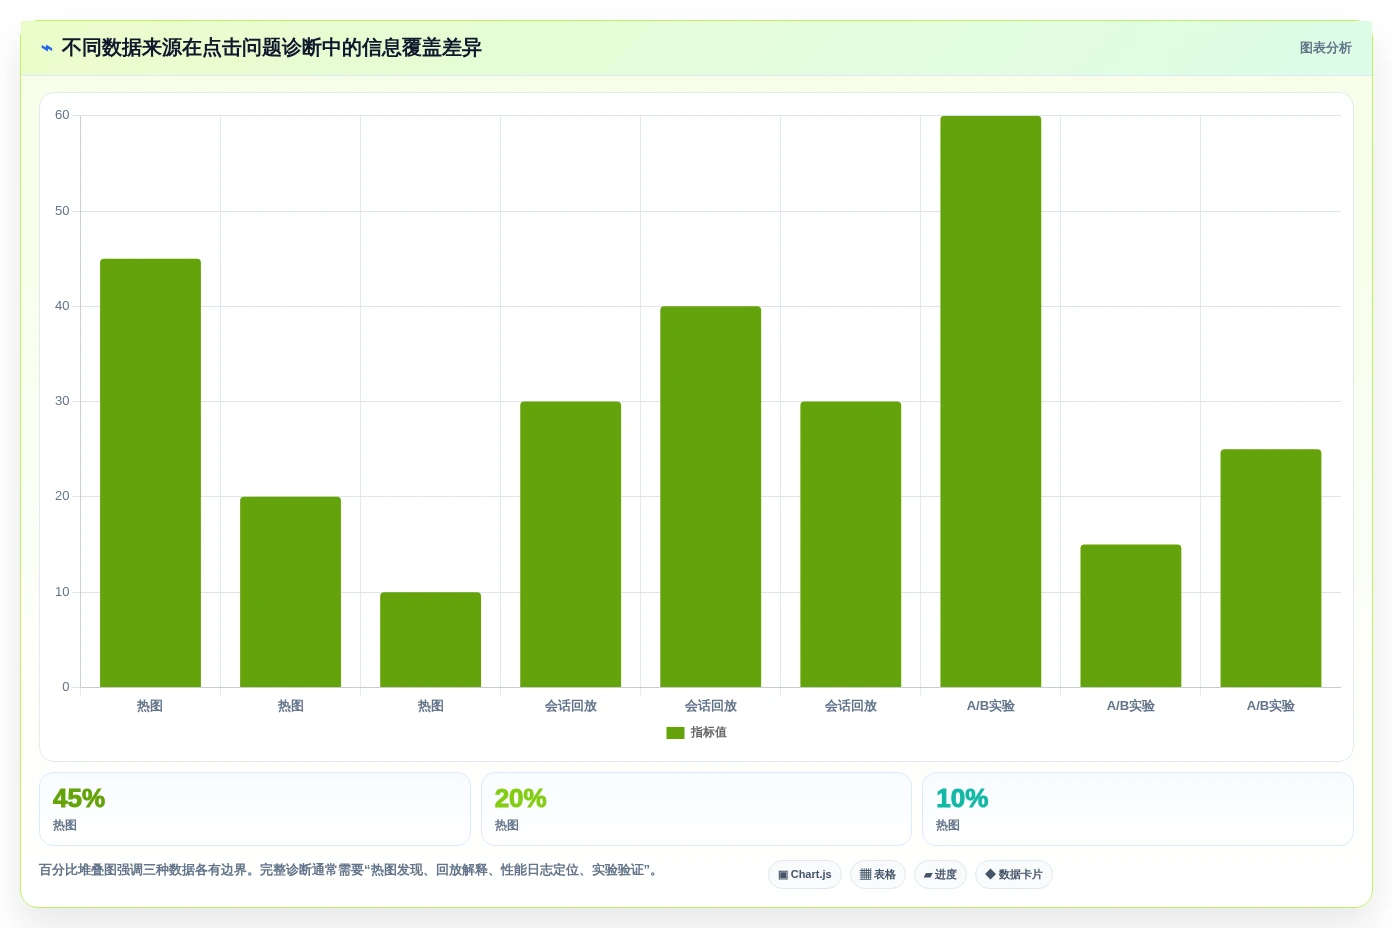The image size is (1393, 928).
Task: Select the 数据卡片 tag
Action: tap(1014, 875)
